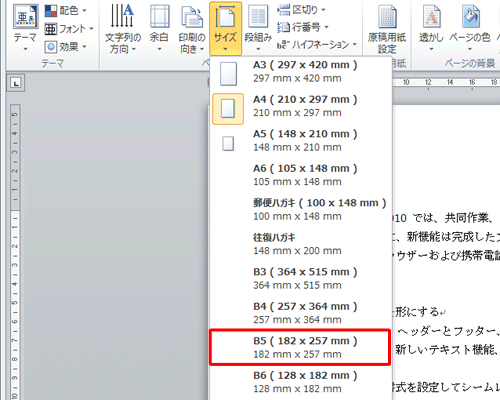Select 往復ハガキ 148 mm x 200 mm size
Viewport: 500px width, 400px height.
pos(301,244)
